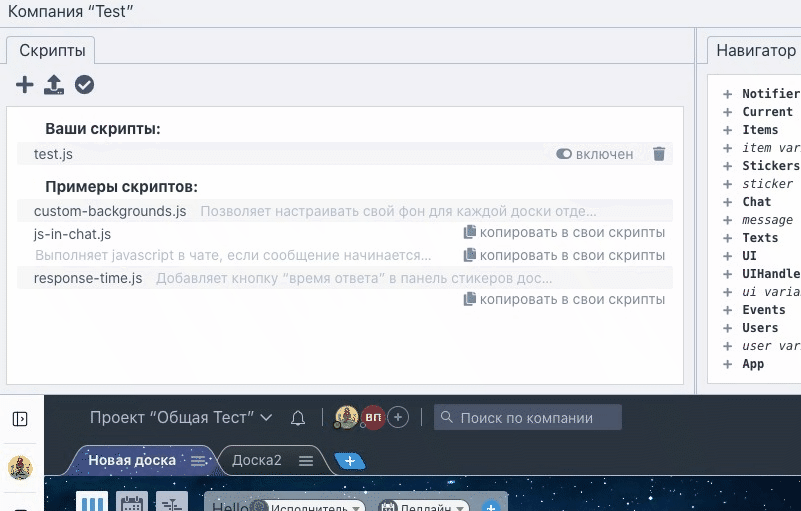The width and height of the screenshot is (801, 511).
Task: Select the Events label in navigator tree
Action: click(x=764, y=310)
